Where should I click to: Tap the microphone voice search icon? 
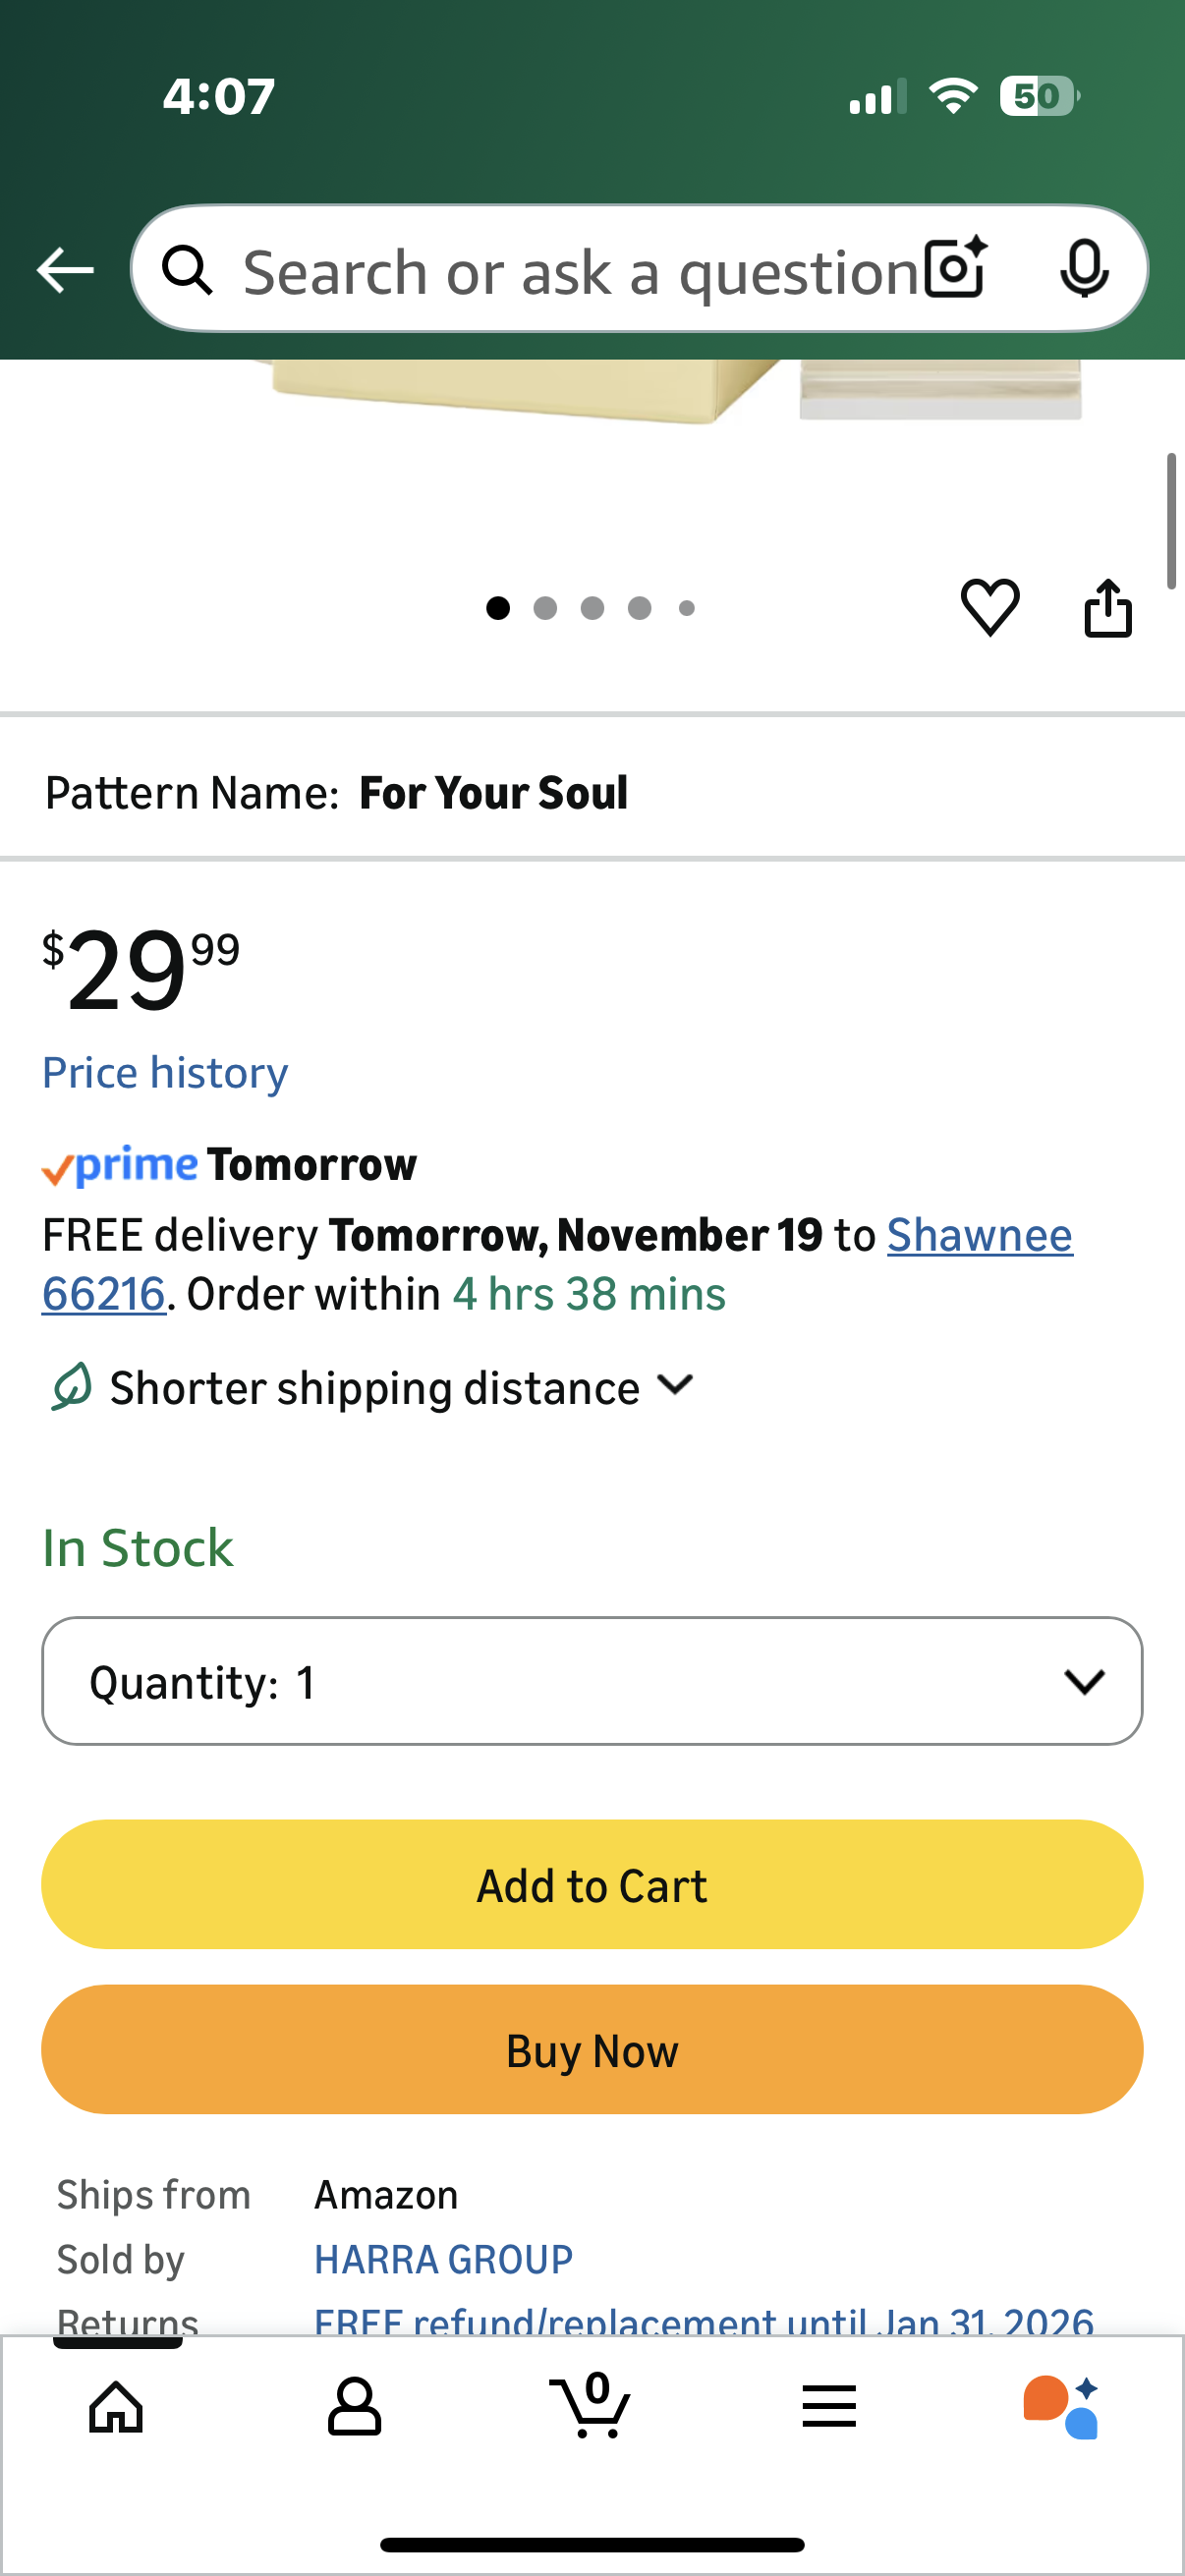pos(1084,268)
